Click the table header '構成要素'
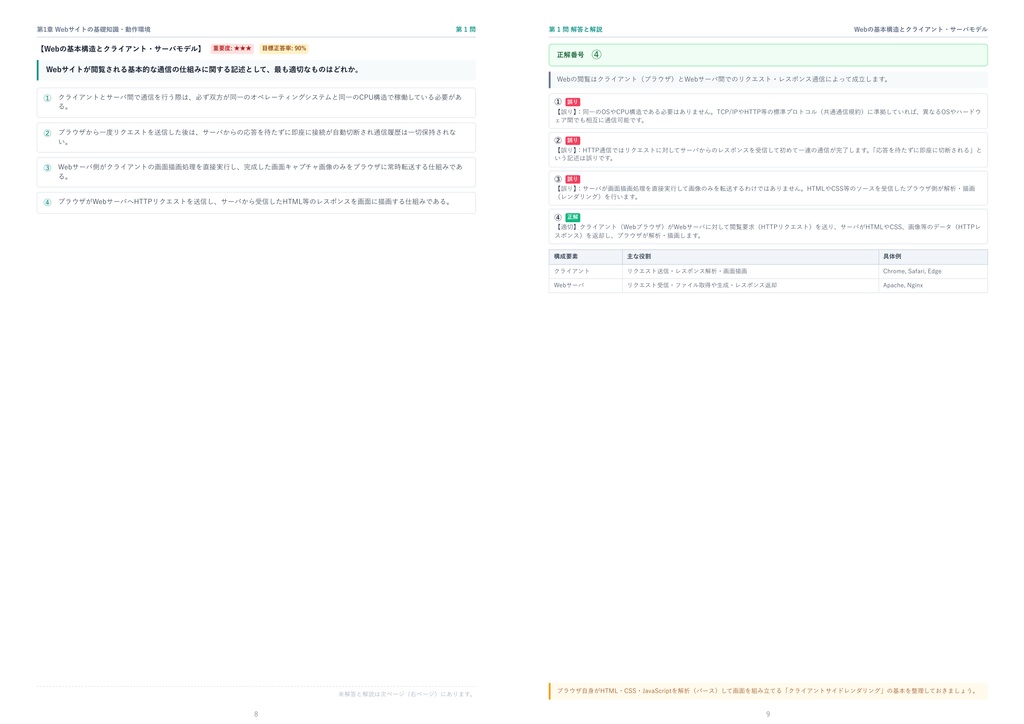 (586, 257)
